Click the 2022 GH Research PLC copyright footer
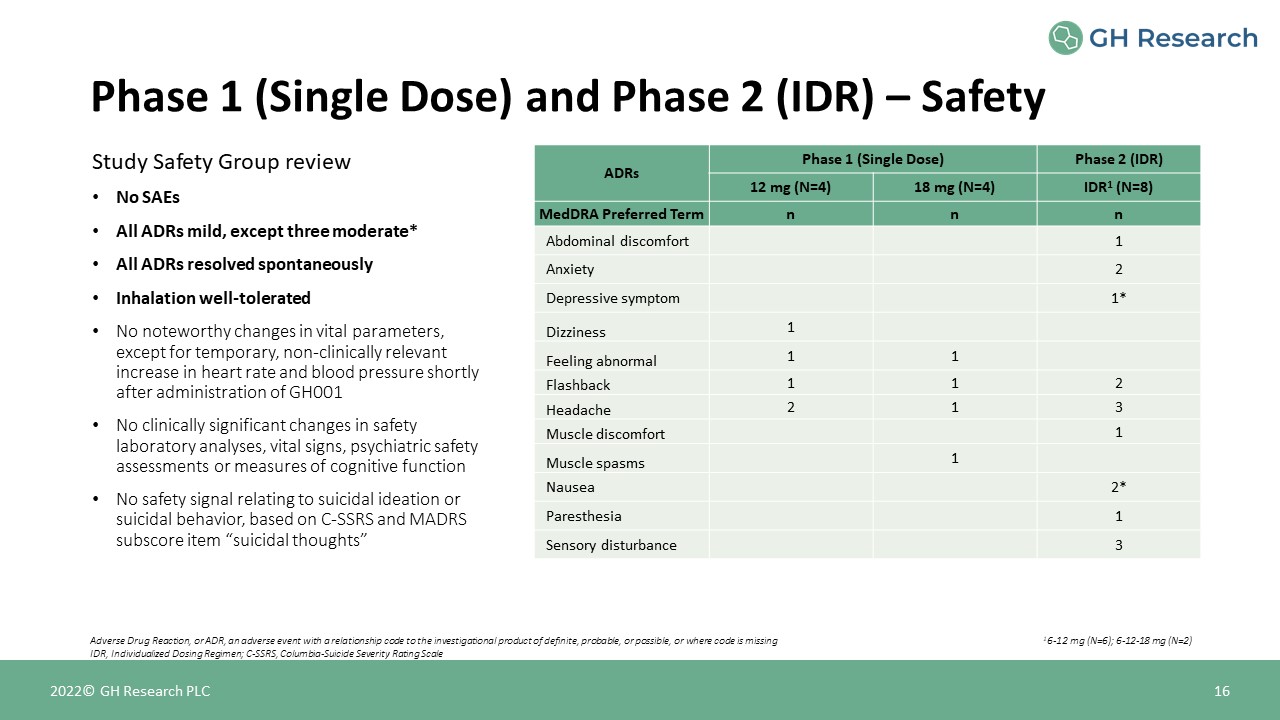Screen dimensions: 1280x720 [131, 692]
